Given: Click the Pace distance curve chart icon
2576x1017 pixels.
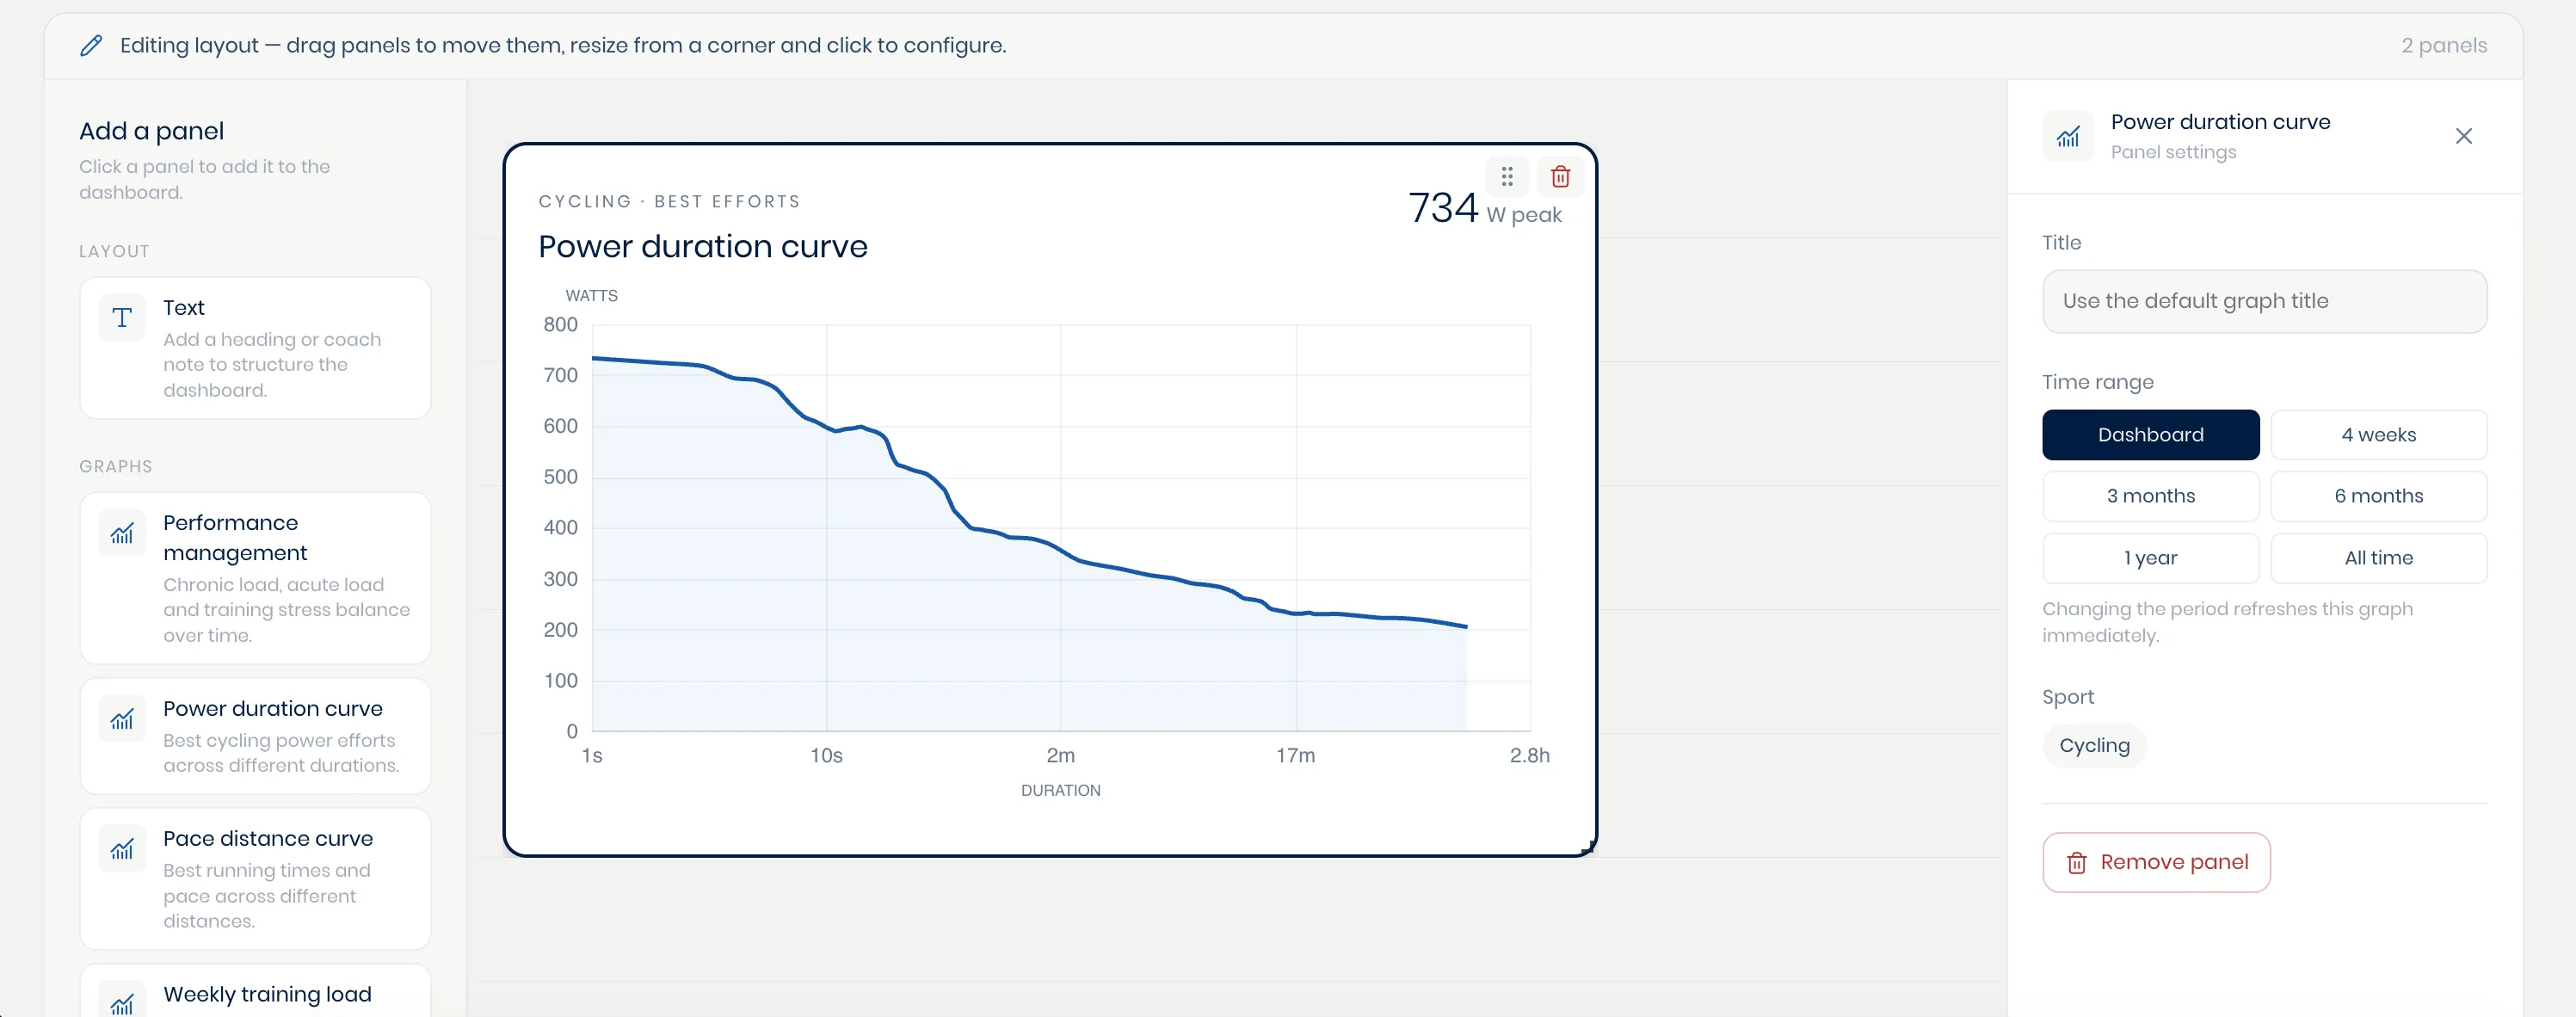Looking at the screenshot, I should click(122, 849).
